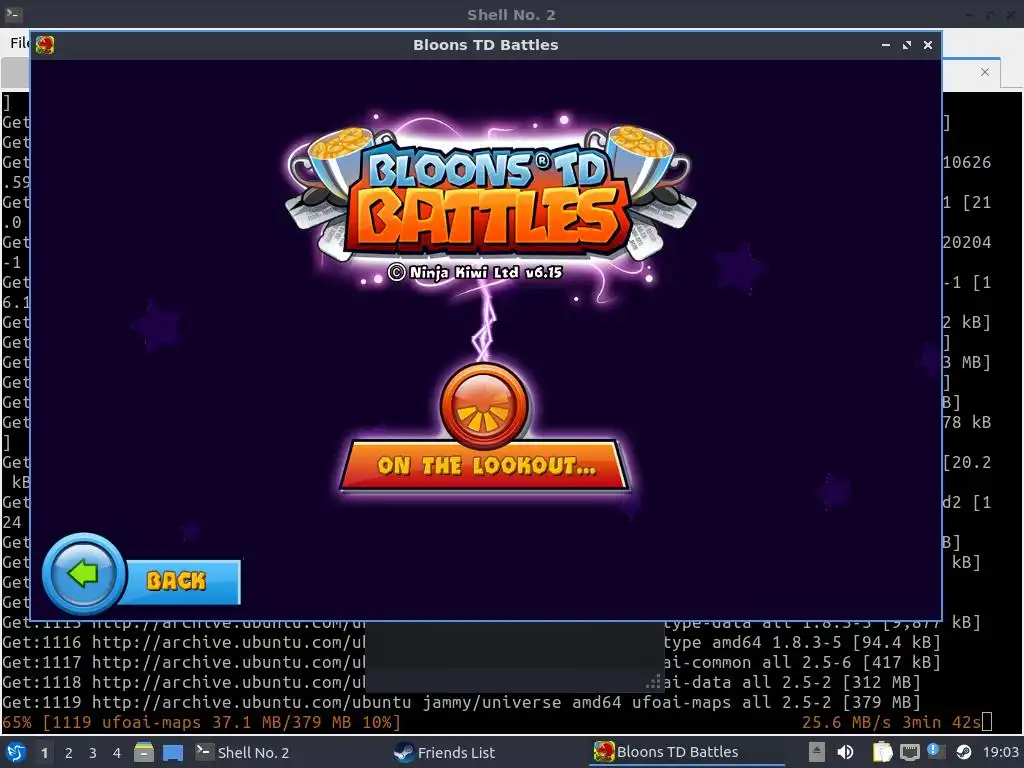Click the Shell No. 2 terminal icon in title bar
Screen dimensions: 1024x768
[14, 14]
